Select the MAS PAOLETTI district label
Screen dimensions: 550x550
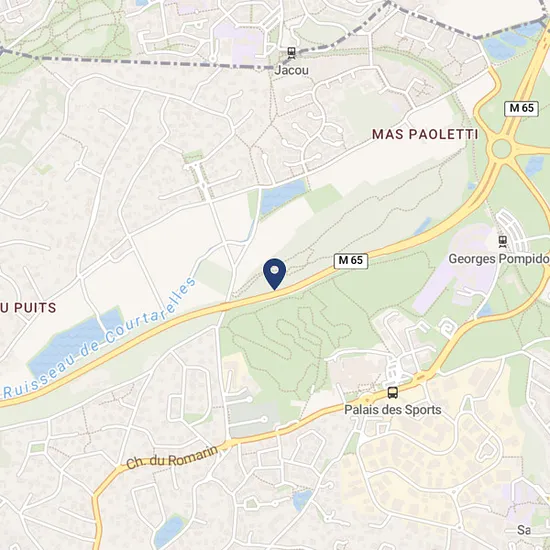click(425, 134)
